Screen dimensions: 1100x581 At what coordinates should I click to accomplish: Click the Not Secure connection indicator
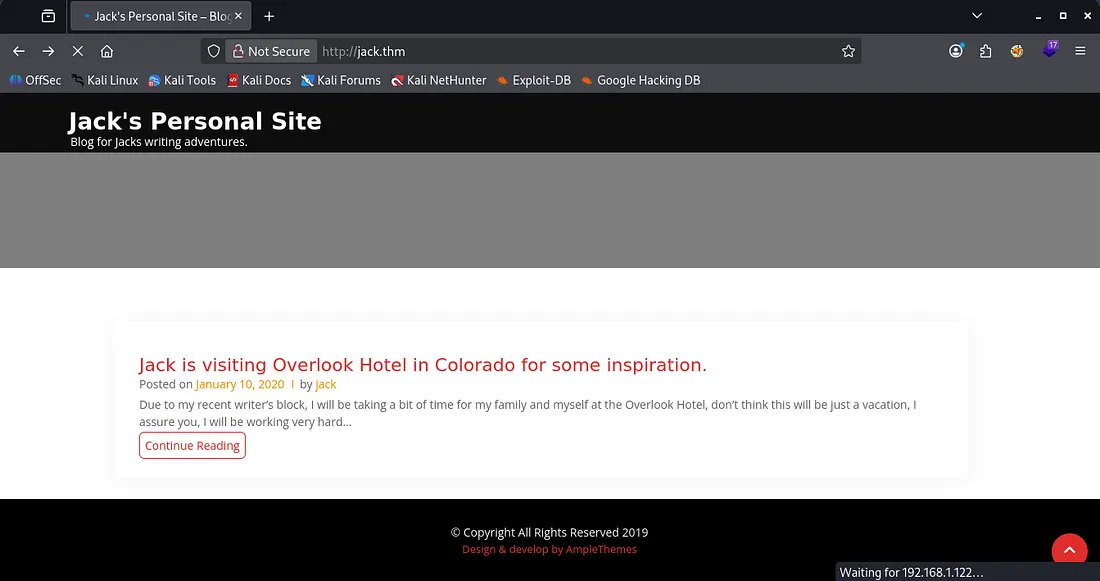click(271, 51)
